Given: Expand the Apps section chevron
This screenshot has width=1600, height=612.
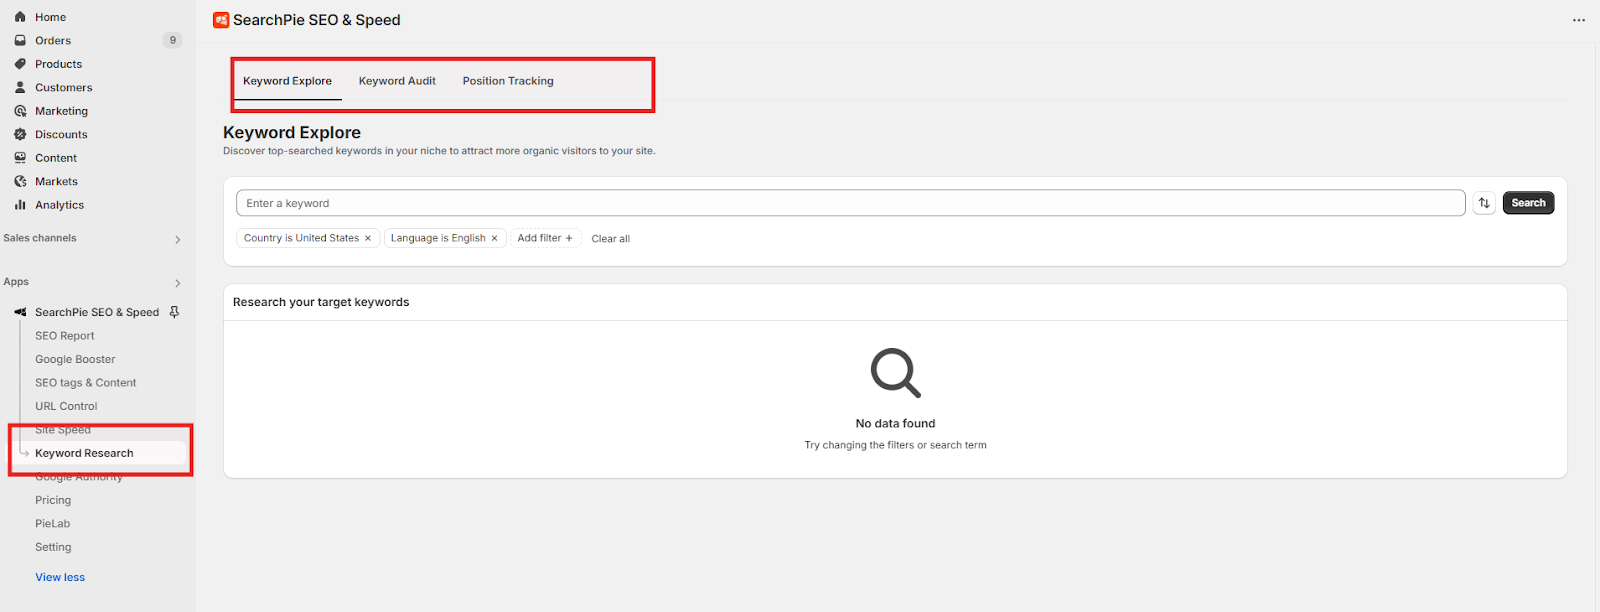Looking at the screenshot, I should tap(178, 283).
